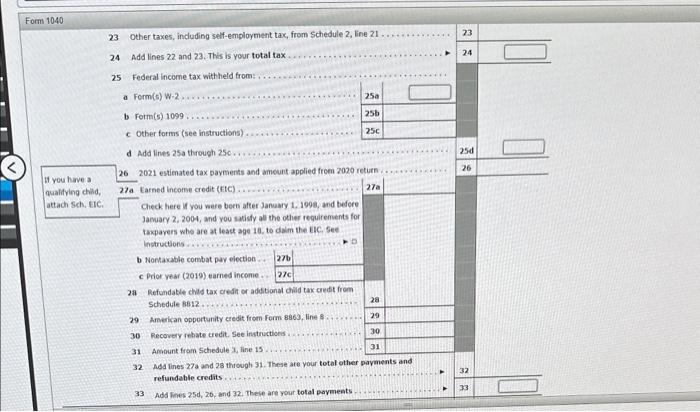The image size is (700, 412).
Task: Click 'Earned income credit (EIC)' label
Action: click(188, 189)
